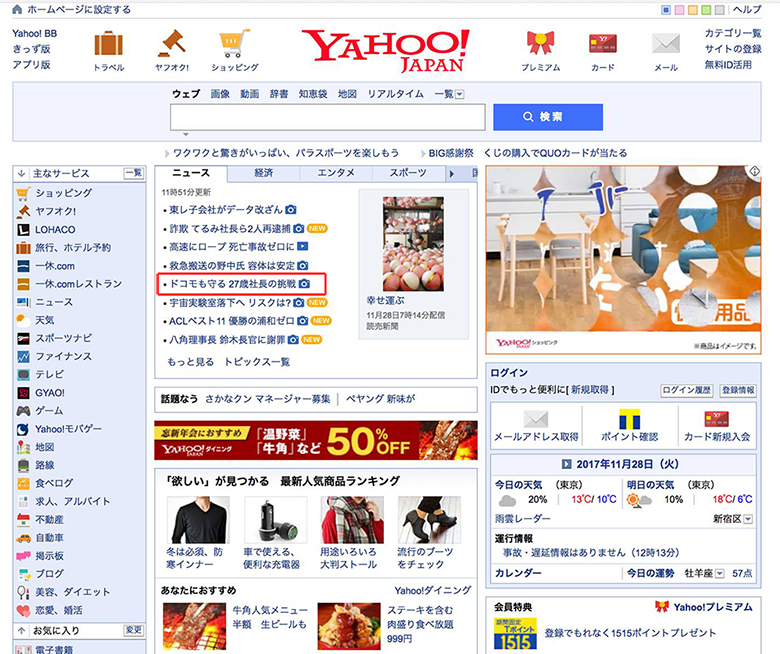Focus the main search text field

(x=328, y=117)
